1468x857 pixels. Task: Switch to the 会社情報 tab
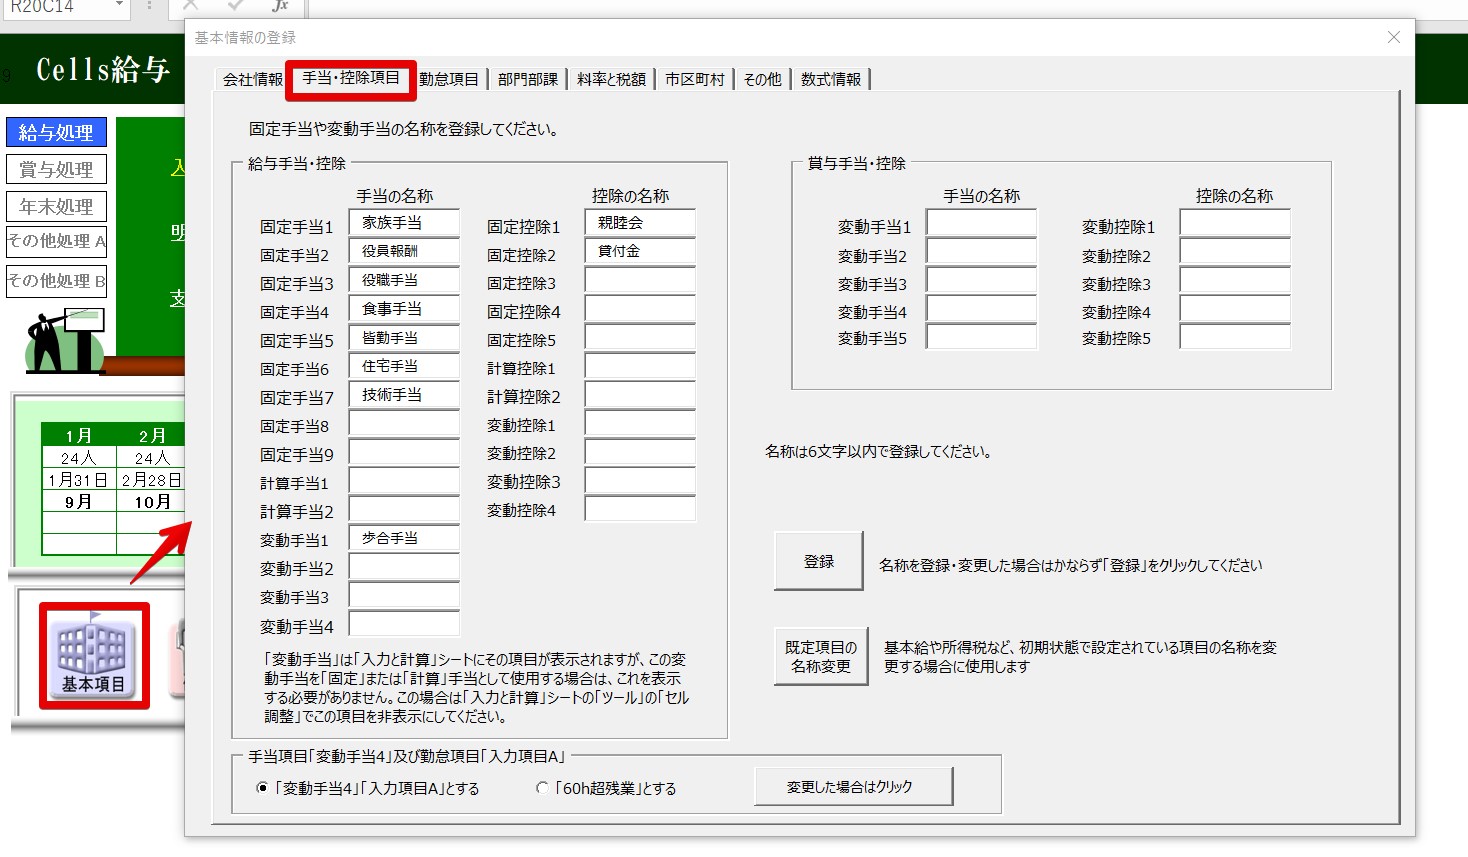tap(252, 79)
